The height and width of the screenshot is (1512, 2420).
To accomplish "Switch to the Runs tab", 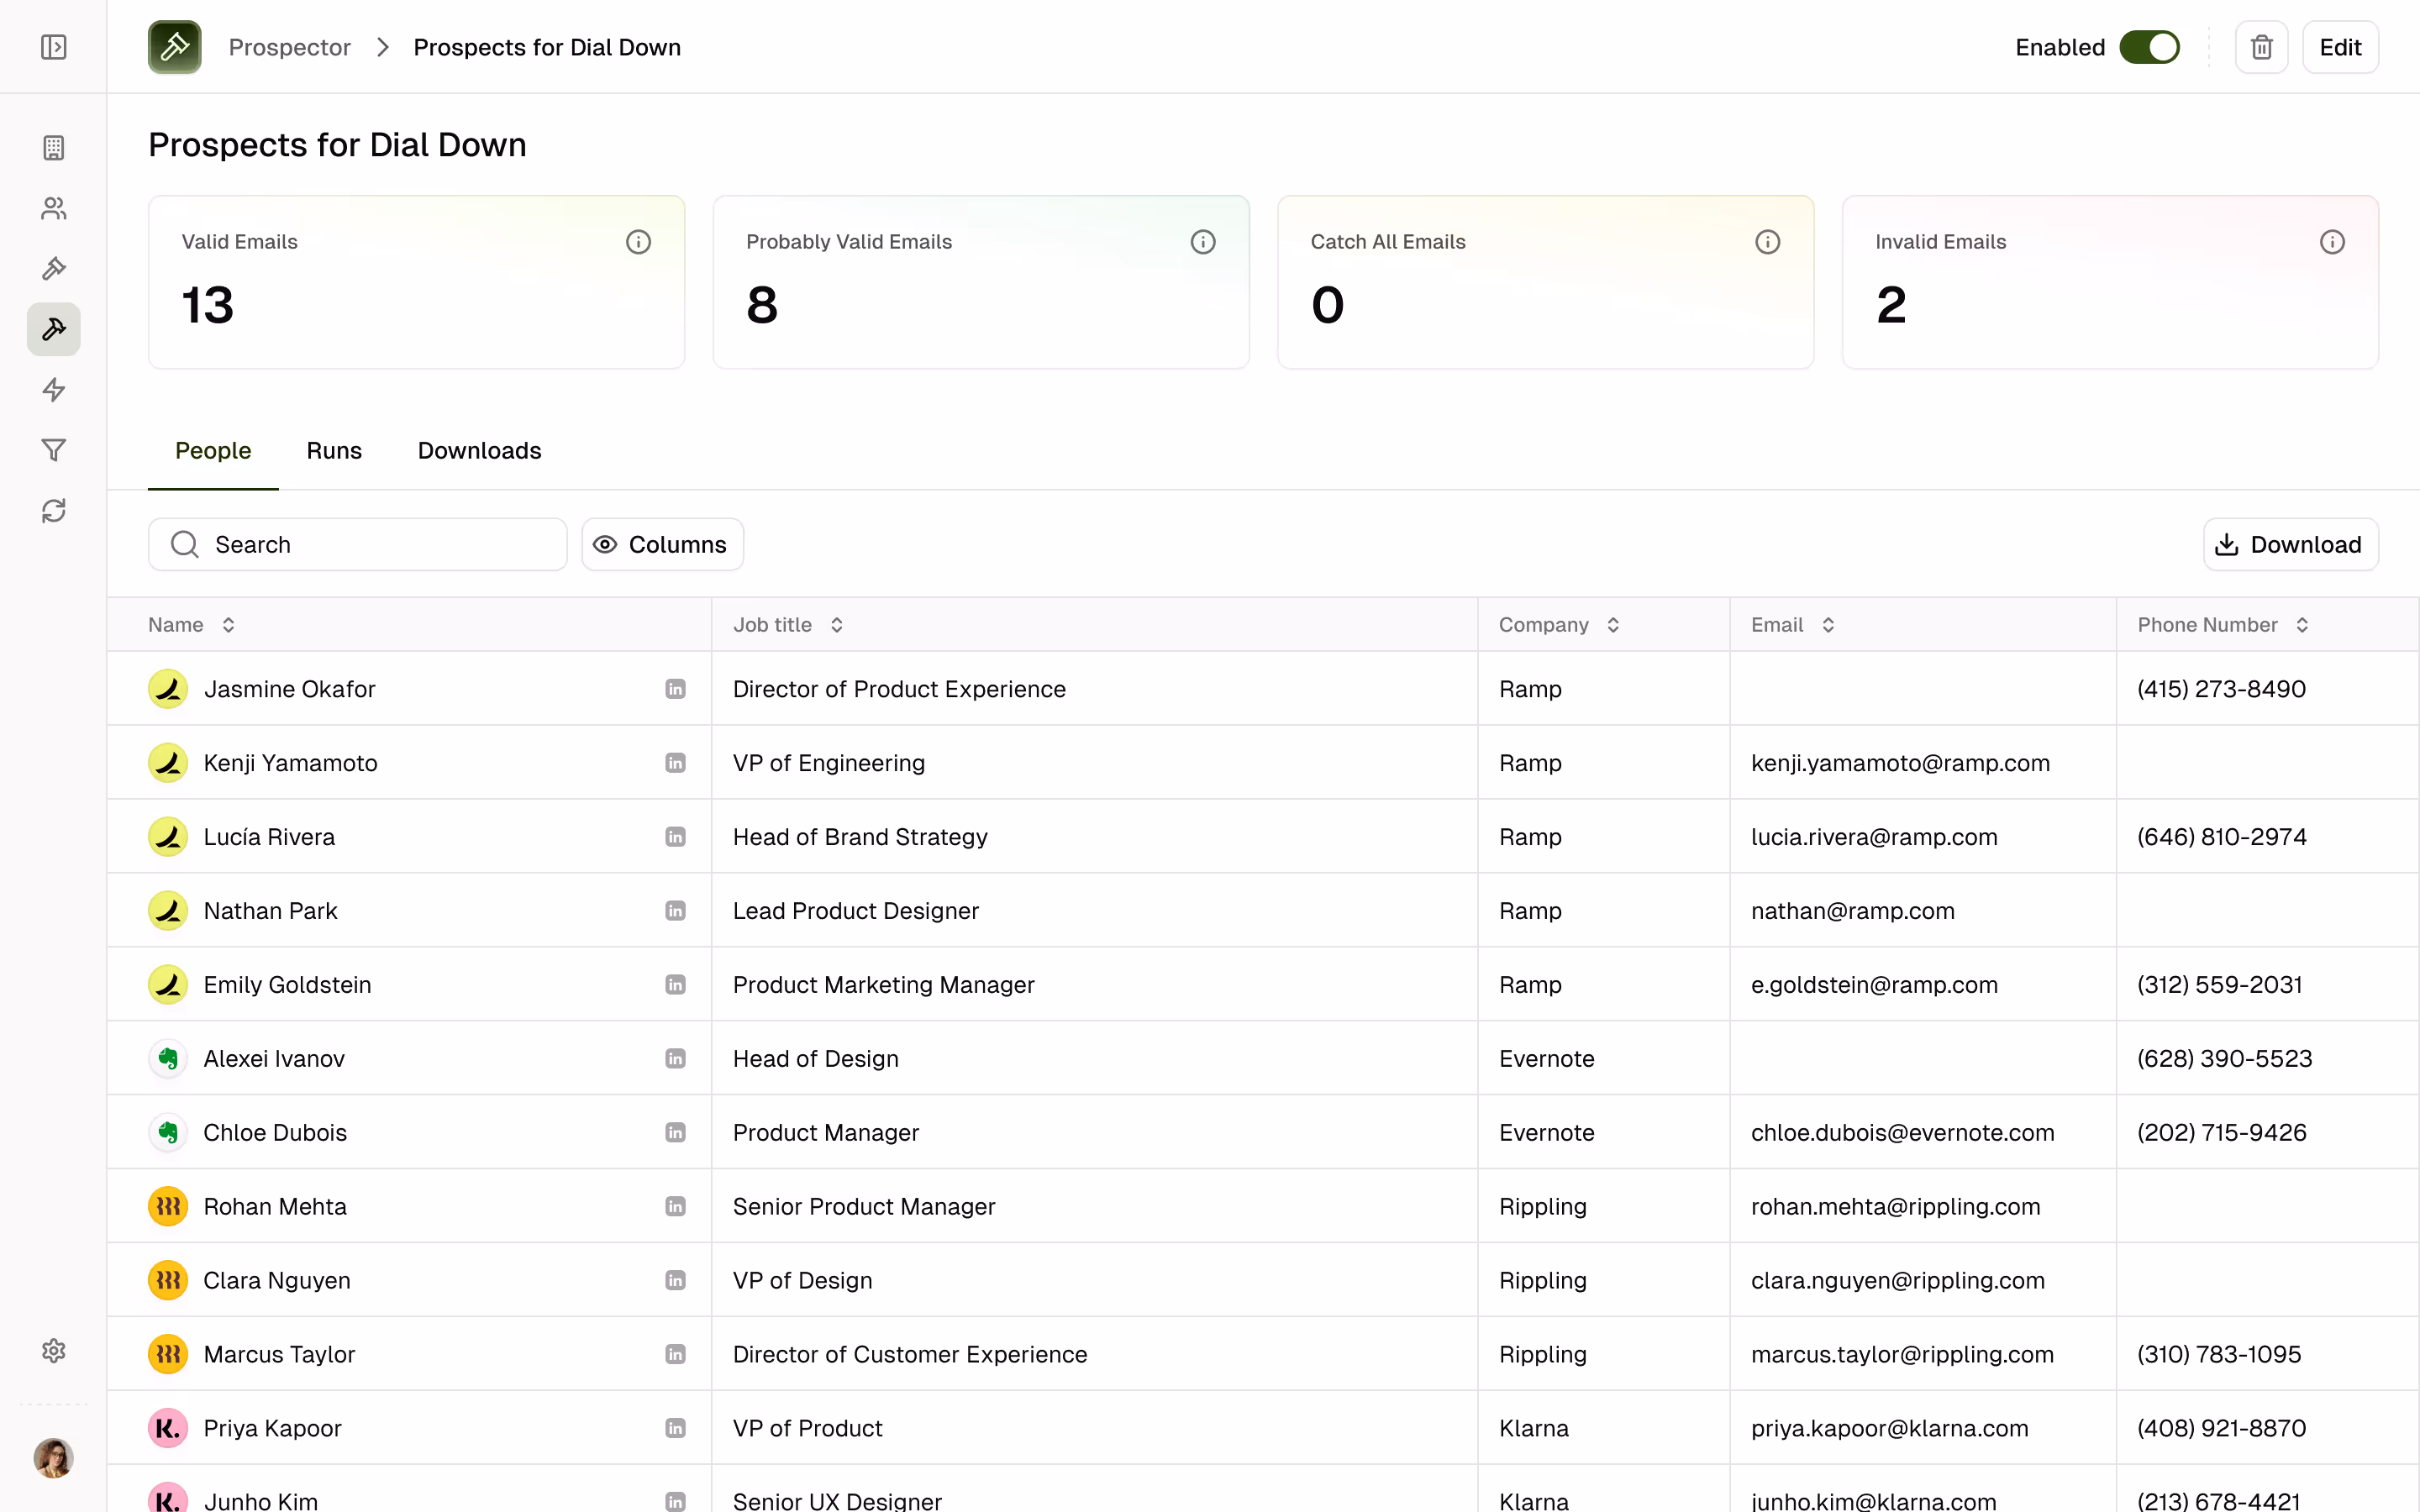I will coord(334,451).
